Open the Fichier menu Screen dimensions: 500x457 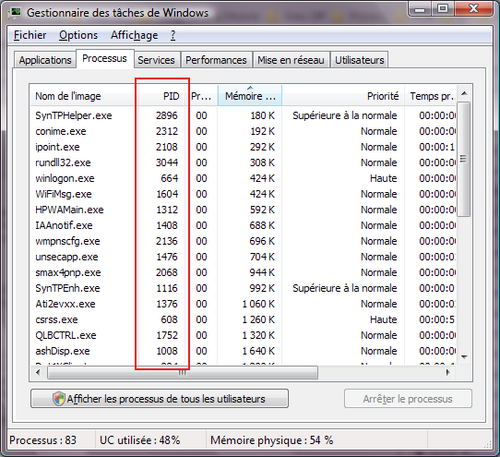click(x=30, y=35)
